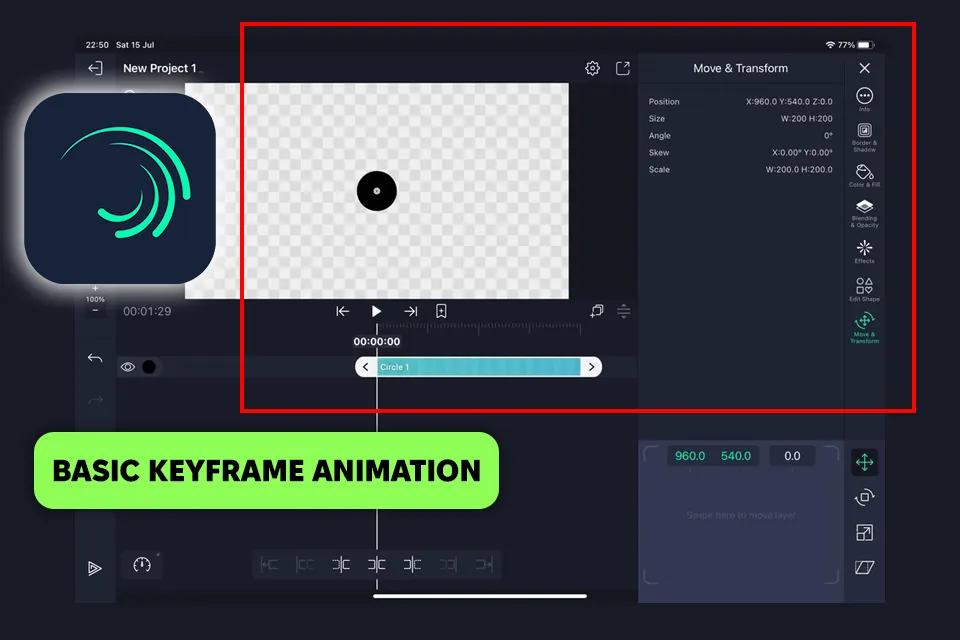Click left chevron on Circle 1 clip
The image size is (960, 640).
click(x=366, y=367)
